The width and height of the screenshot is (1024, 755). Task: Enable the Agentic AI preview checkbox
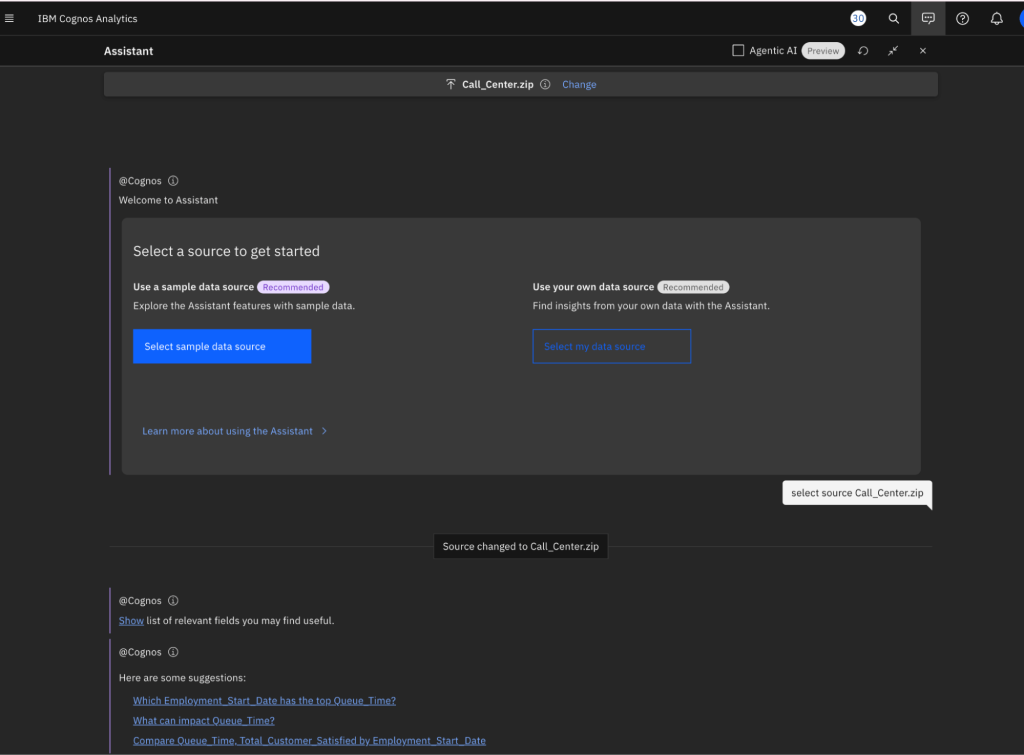[737, 50]
